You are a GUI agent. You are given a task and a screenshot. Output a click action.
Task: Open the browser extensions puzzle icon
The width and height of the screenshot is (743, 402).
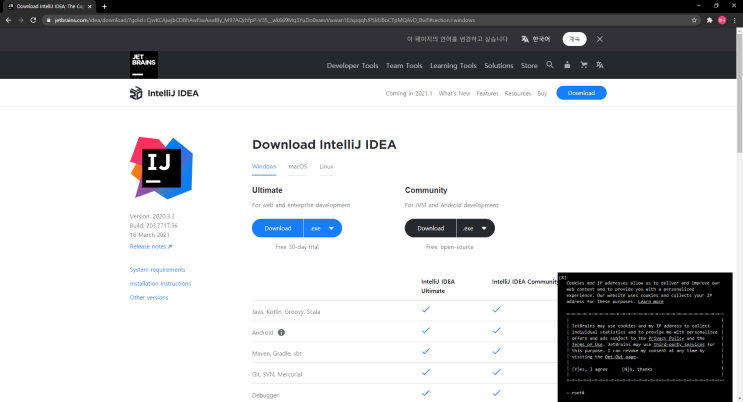[709, 20]
